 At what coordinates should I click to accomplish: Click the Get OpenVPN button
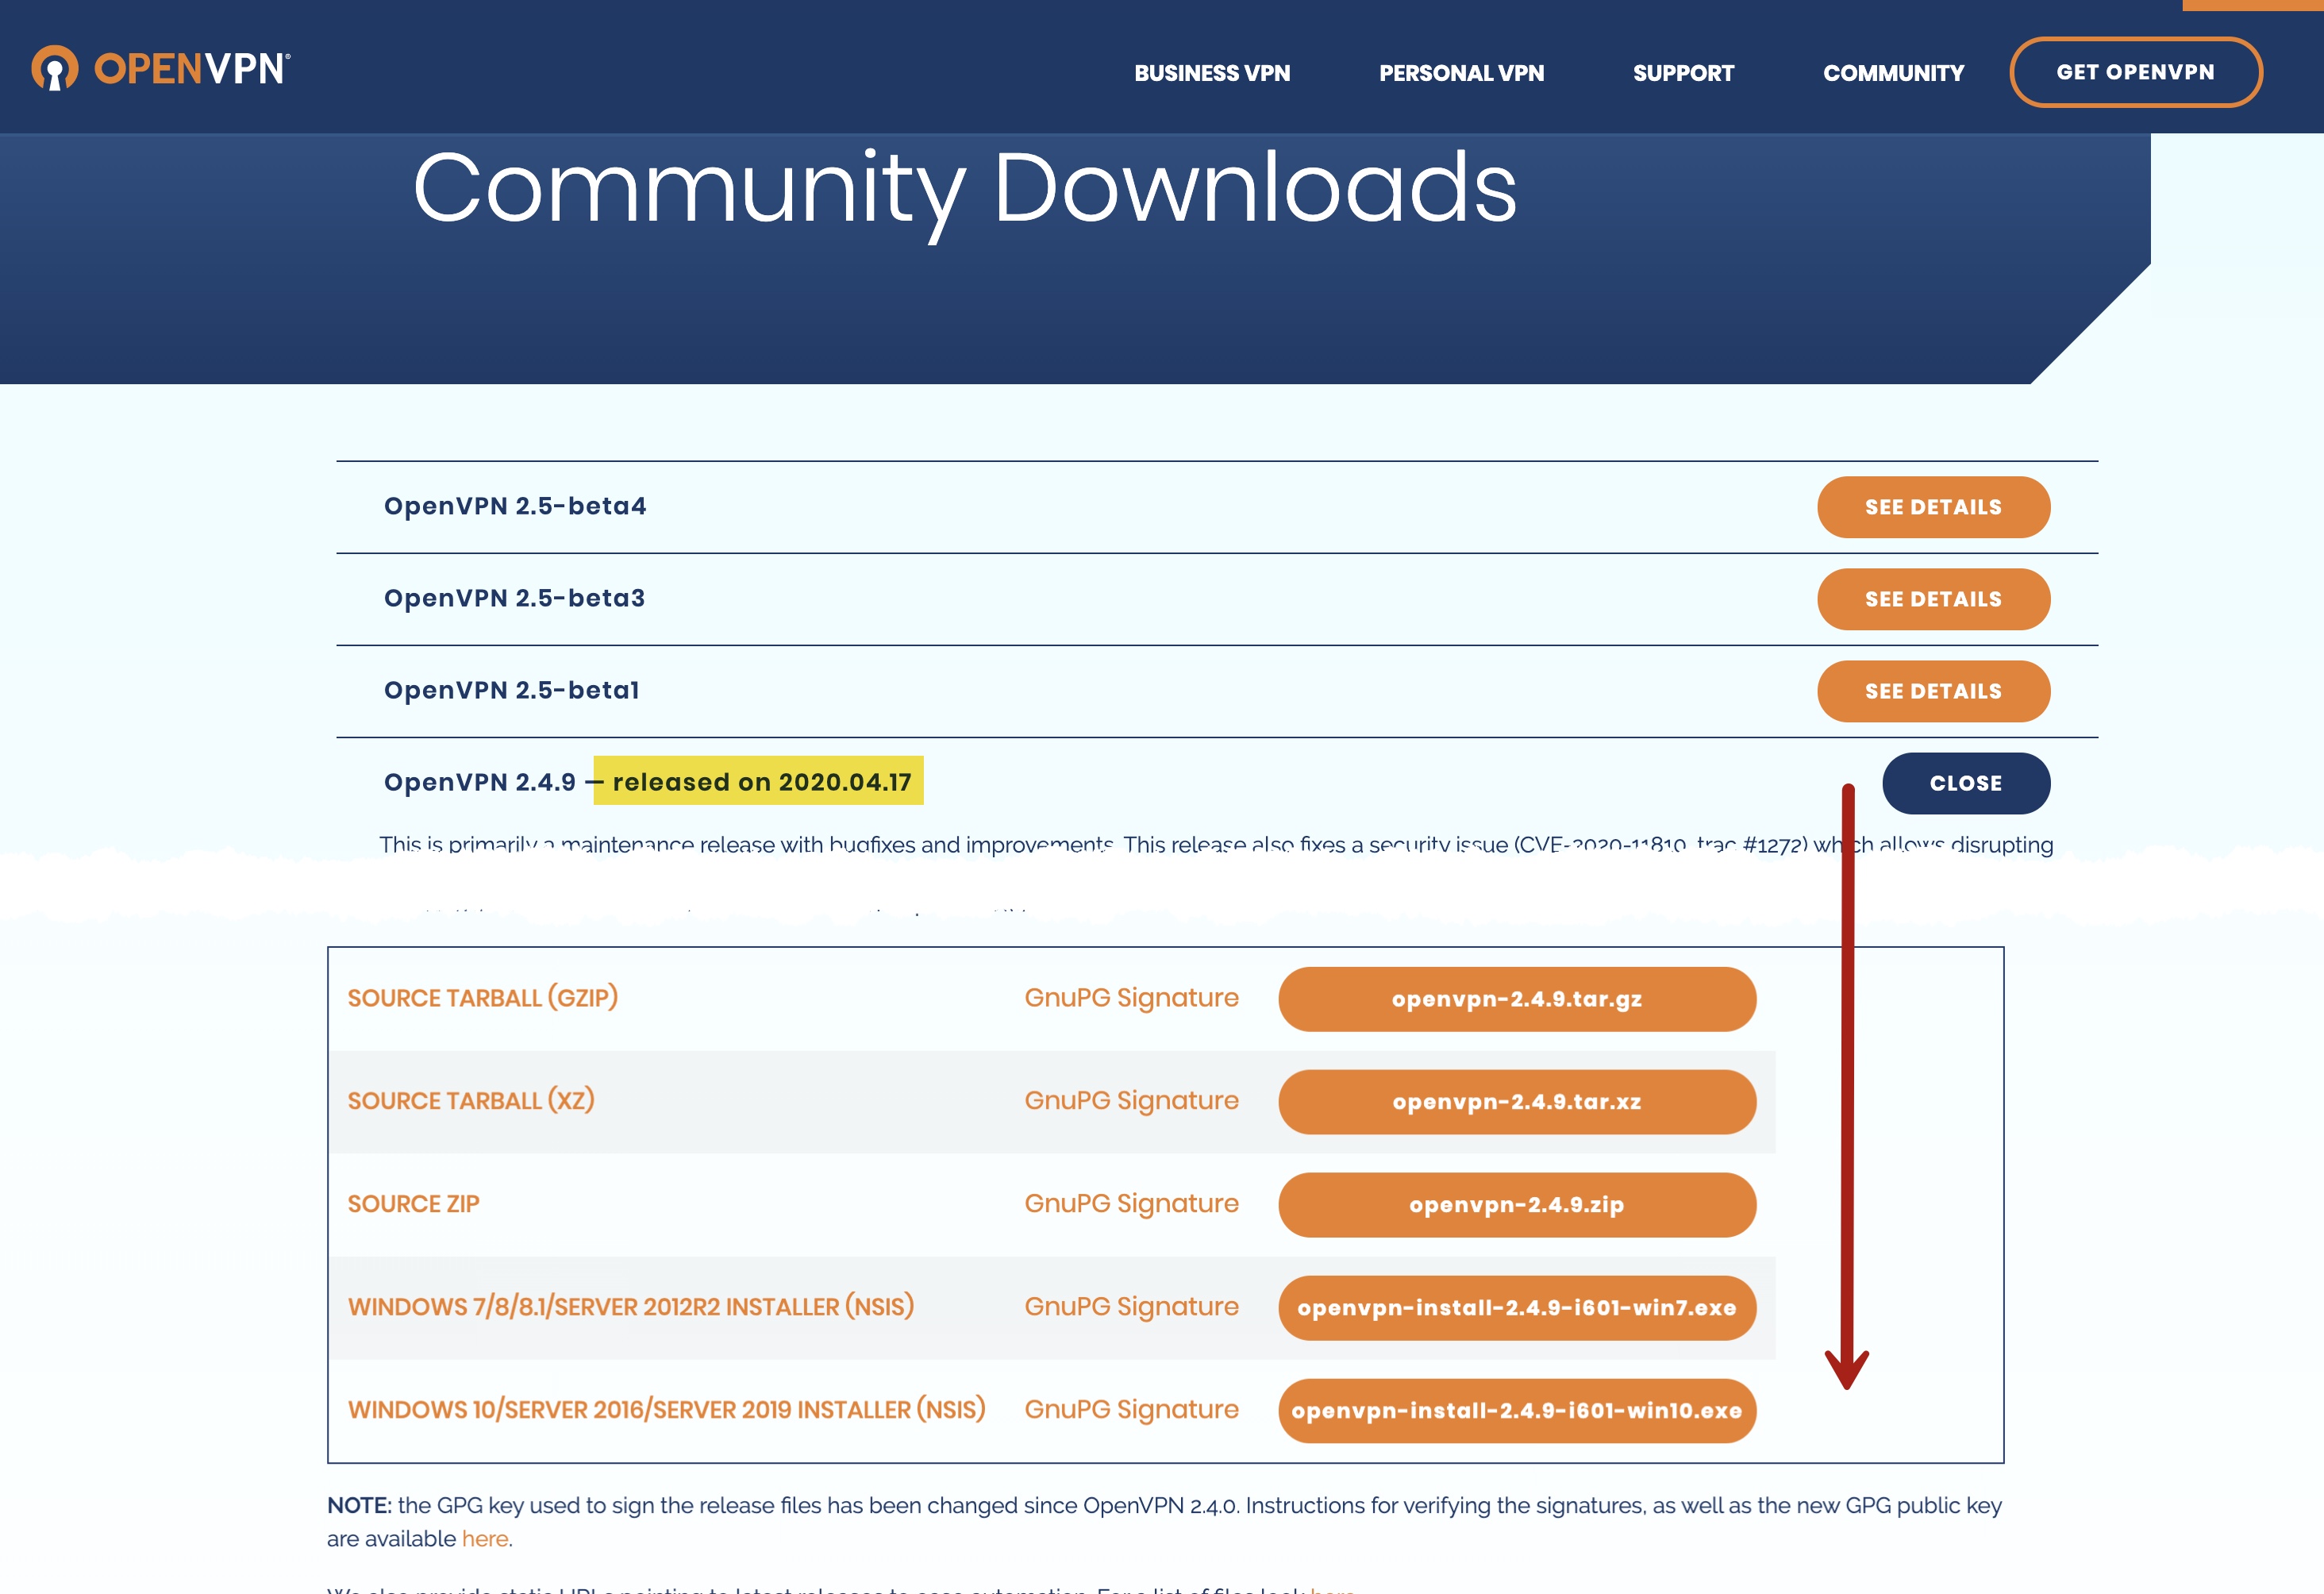[x=2135, y=72]
